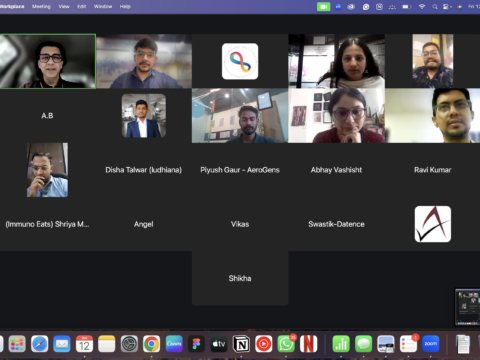Launch Notion from the dock
This screenshot has width=480, height=360.
(x=241, y=344)
